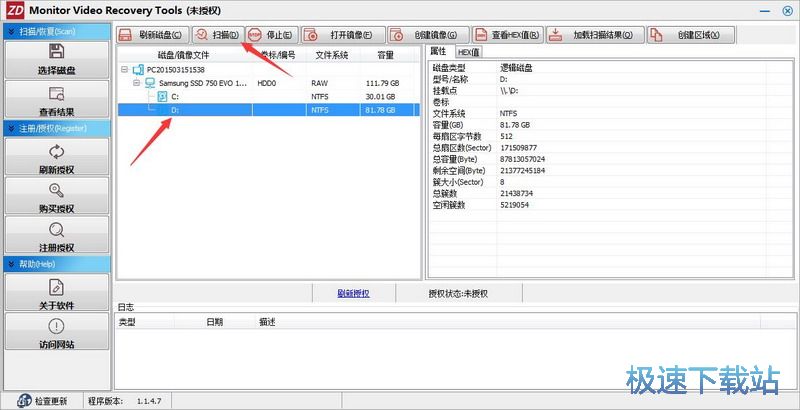The width and height of the screenshot is (800, 410).
Task: Collapse the PC201503151538 tree node
Action: click(125, 70)
